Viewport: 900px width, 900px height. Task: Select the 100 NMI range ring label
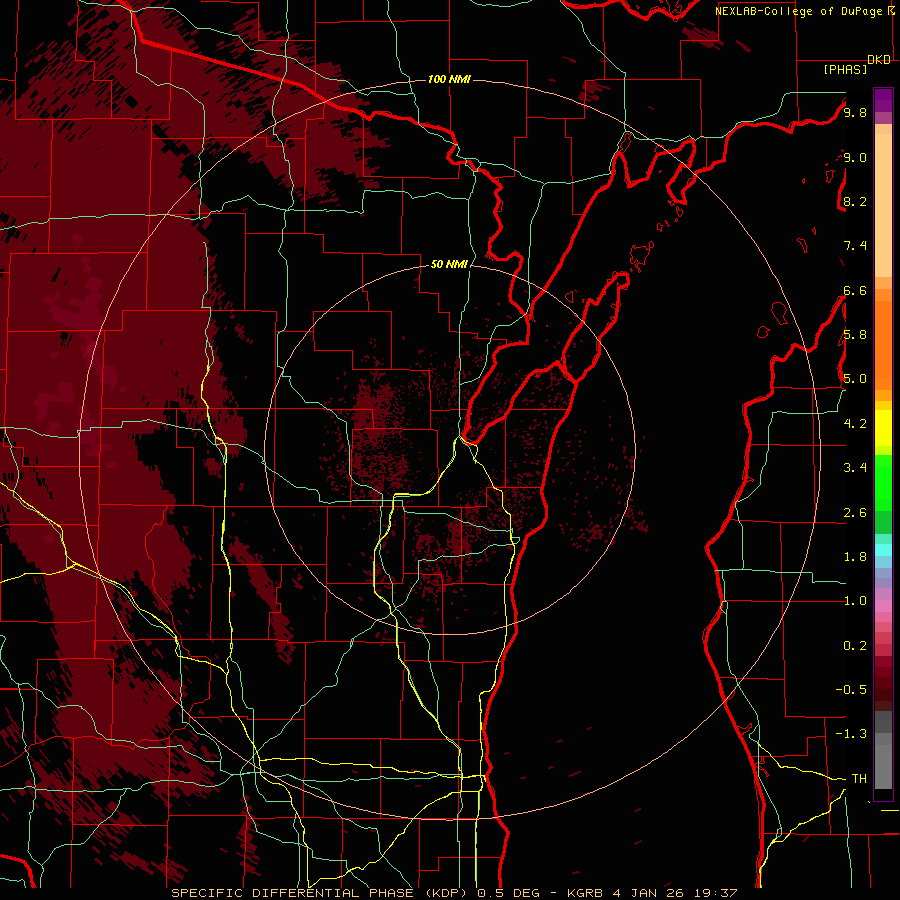click(449, 79)
